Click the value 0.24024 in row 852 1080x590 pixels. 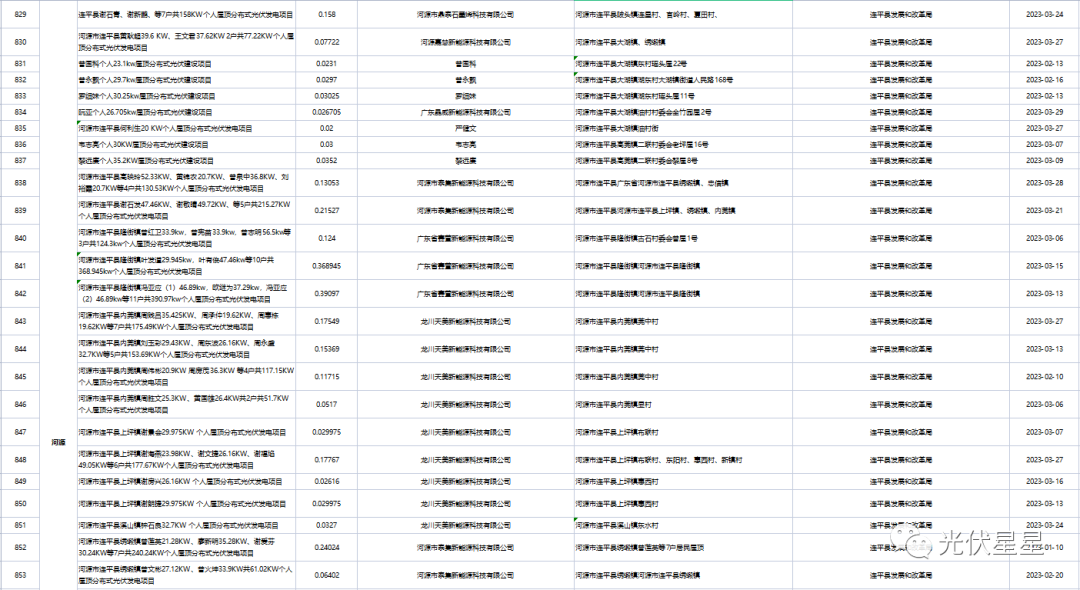tap(327, 548)
